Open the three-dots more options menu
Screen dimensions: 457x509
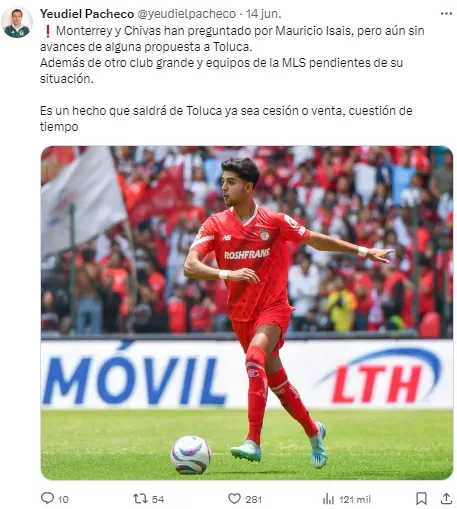(x=446, y=14)
